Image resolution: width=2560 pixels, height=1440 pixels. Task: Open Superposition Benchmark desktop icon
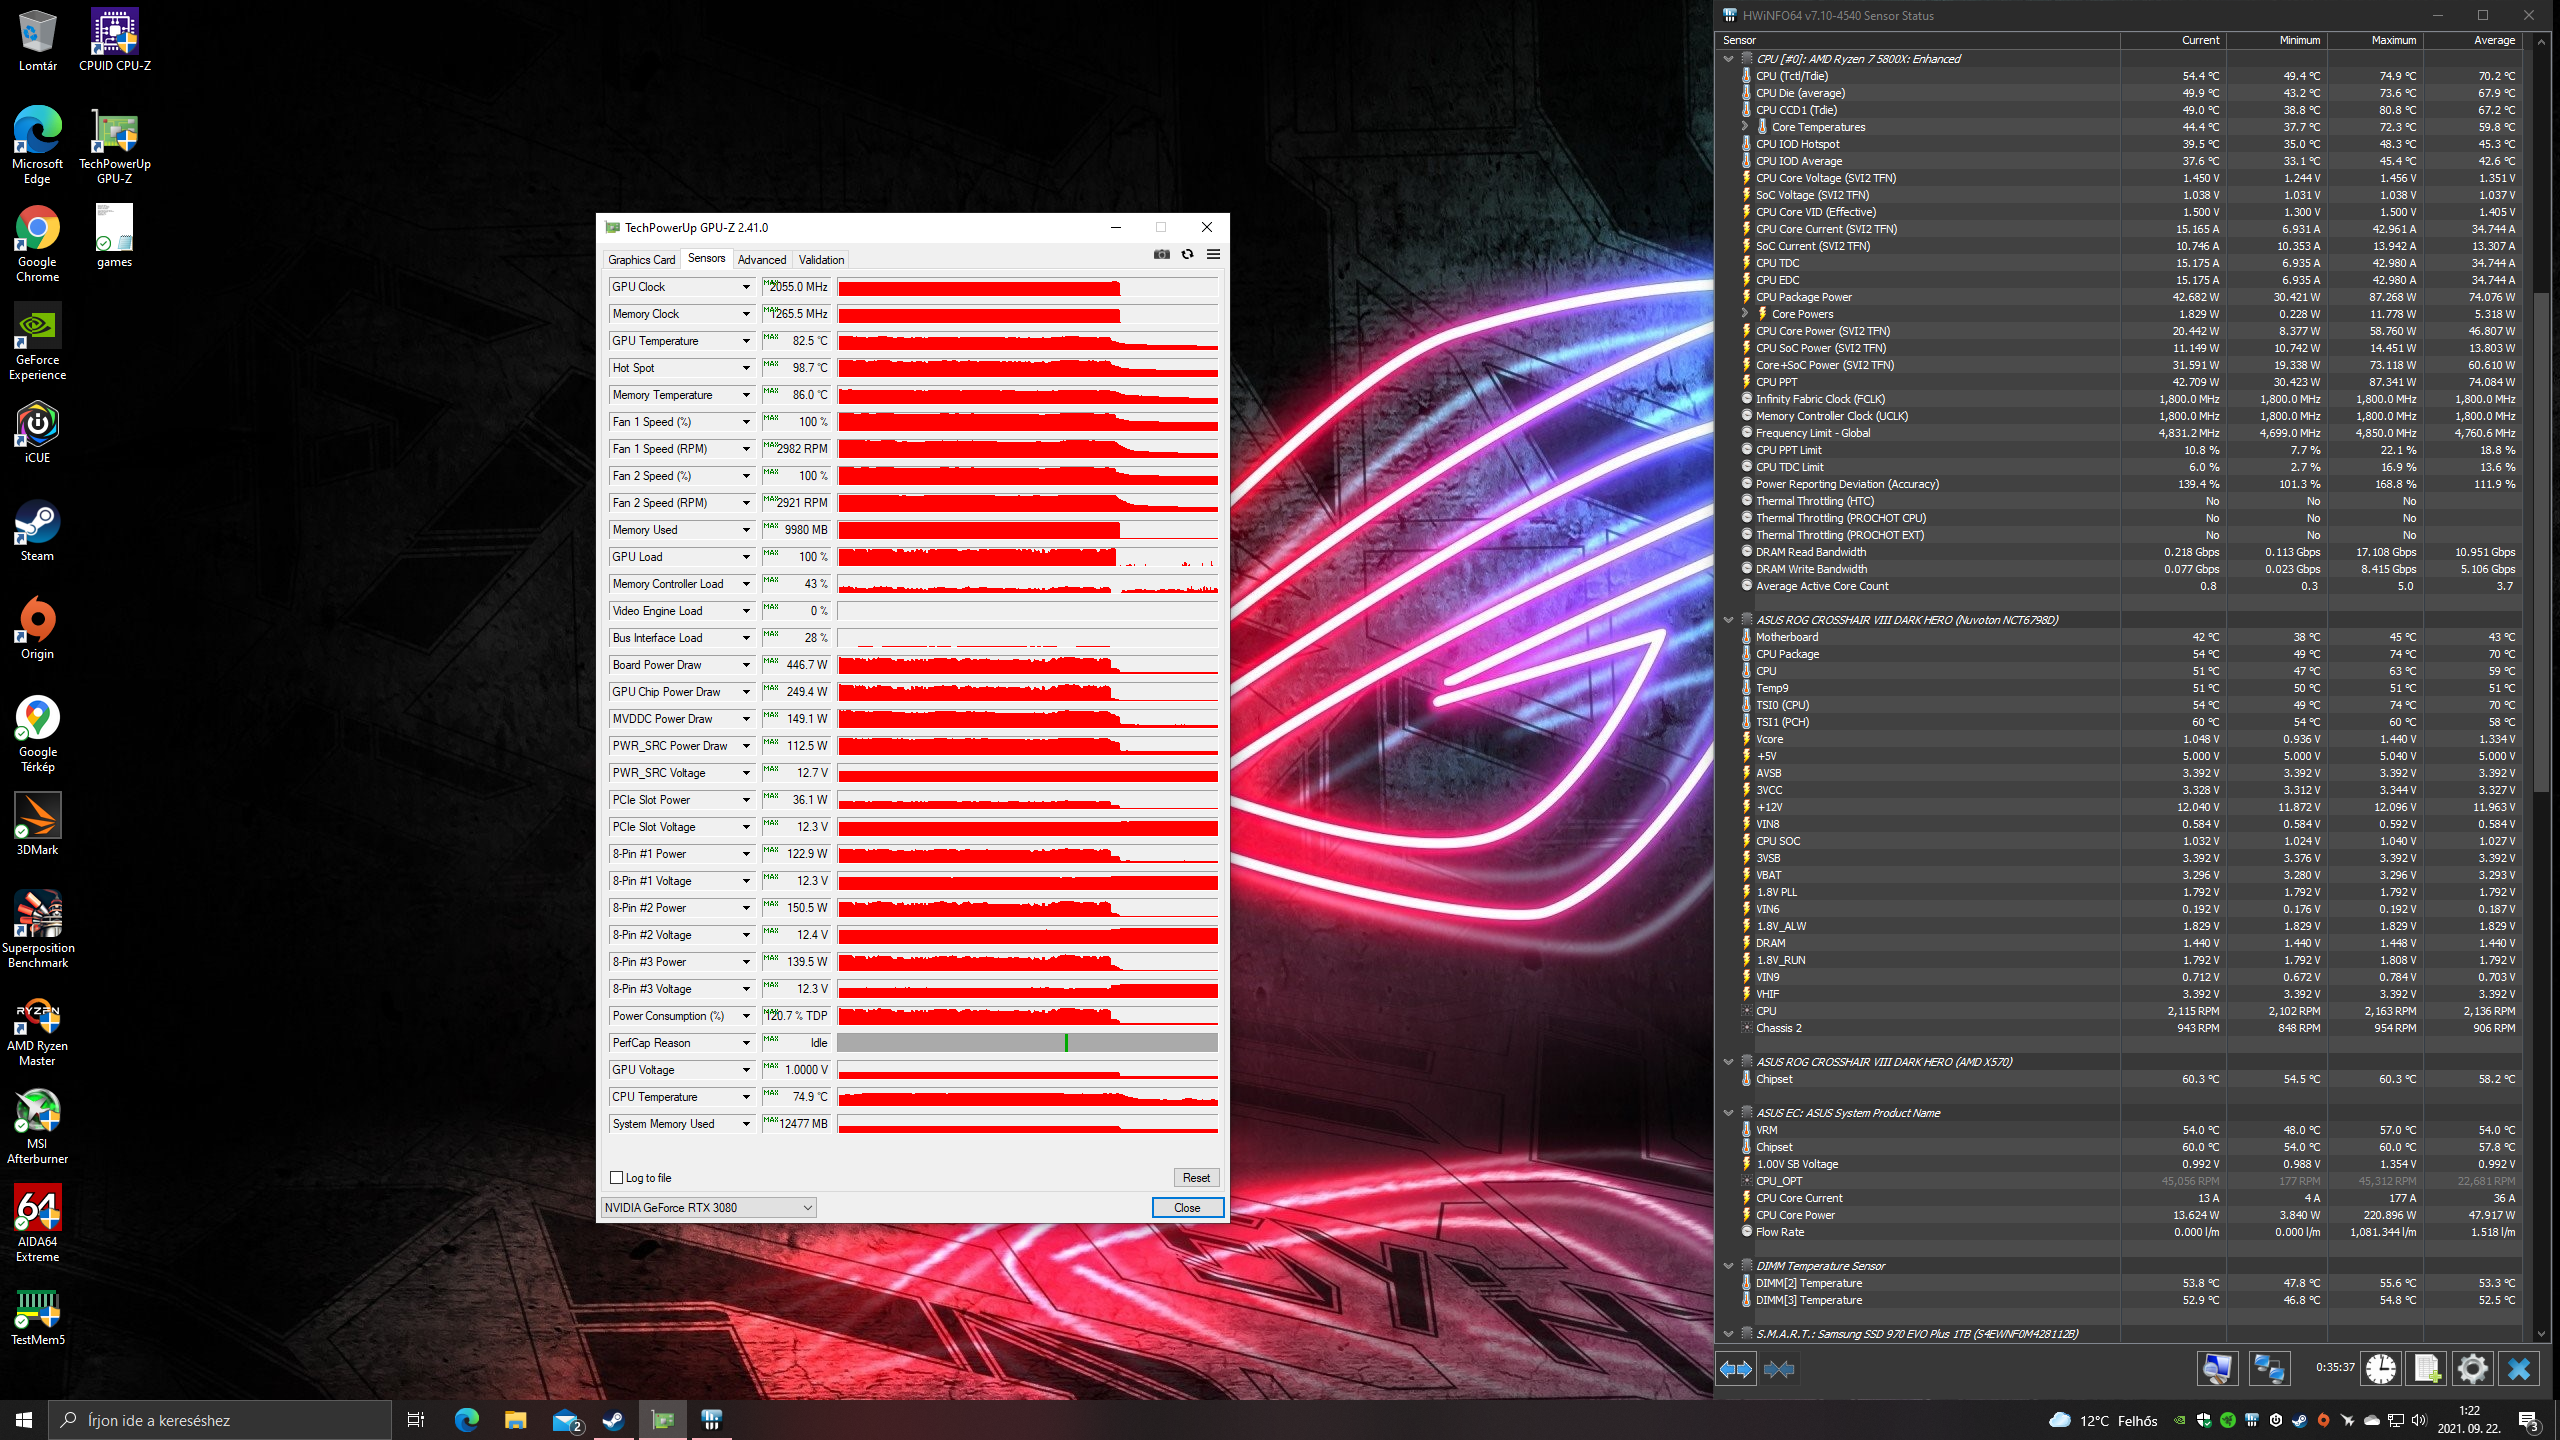(x=38, y=930)
